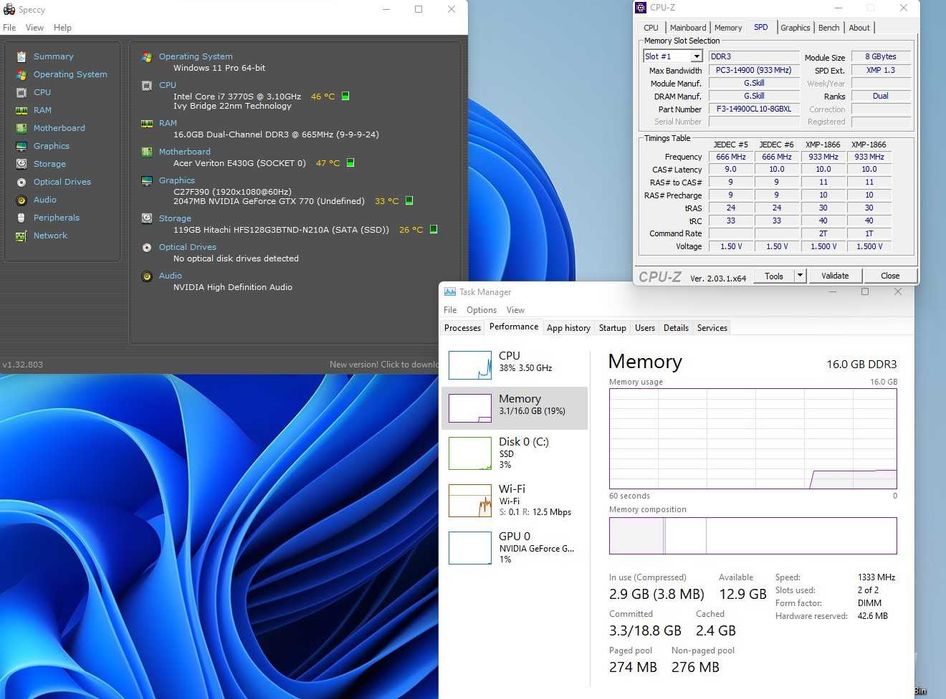Click the Graphics icon beside its summary heading
This screenshot has height=699, width=946.
pyautogui.click(x=147, y=181)
